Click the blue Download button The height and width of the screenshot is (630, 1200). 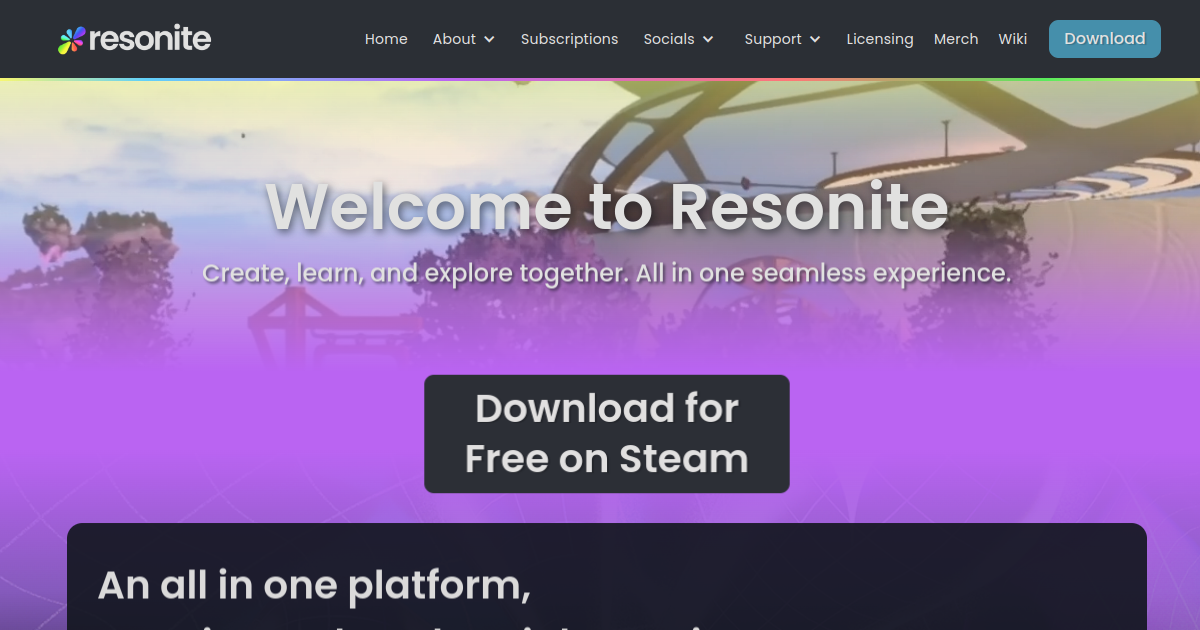click(x=1105, y=39)
